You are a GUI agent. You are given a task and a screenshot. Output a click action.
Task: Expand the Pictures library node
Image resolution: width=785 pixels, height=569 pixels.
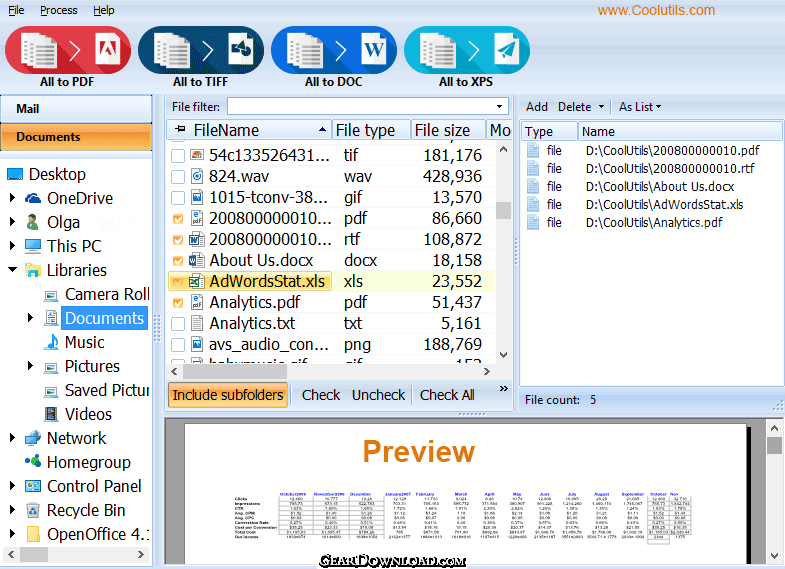[31, 366]
